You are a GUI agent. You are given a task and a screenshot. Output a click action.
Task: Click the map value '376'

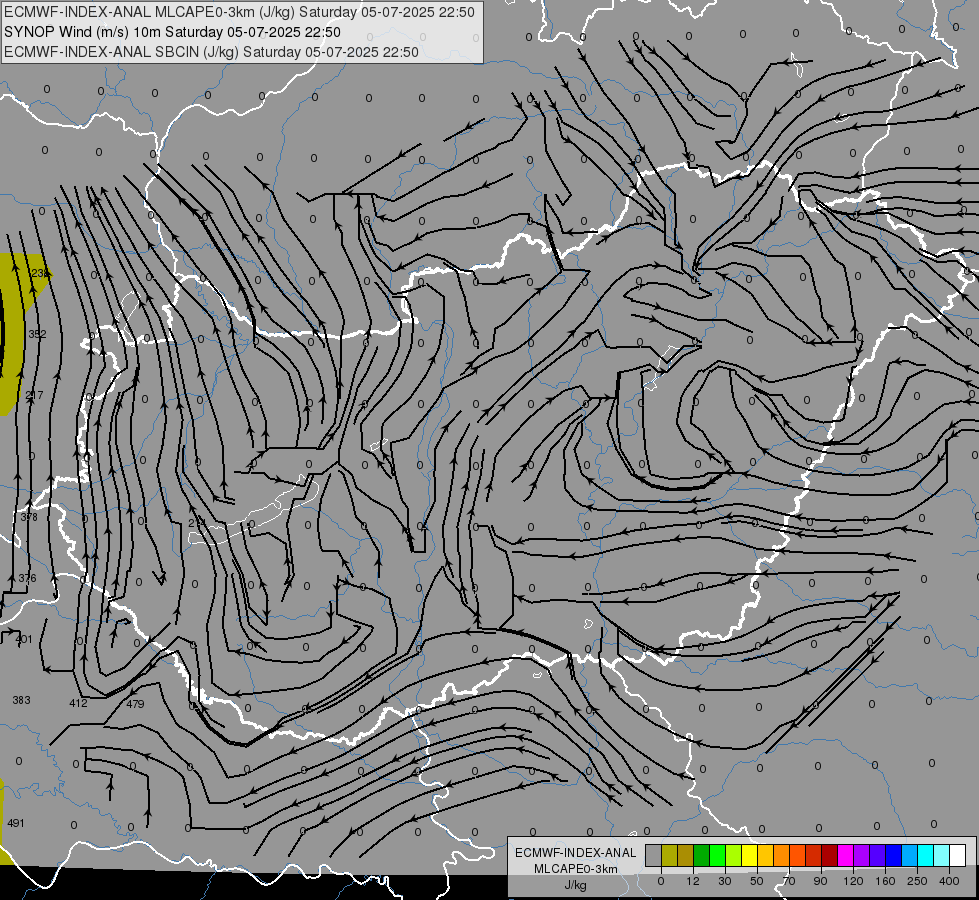coord(27,578)
